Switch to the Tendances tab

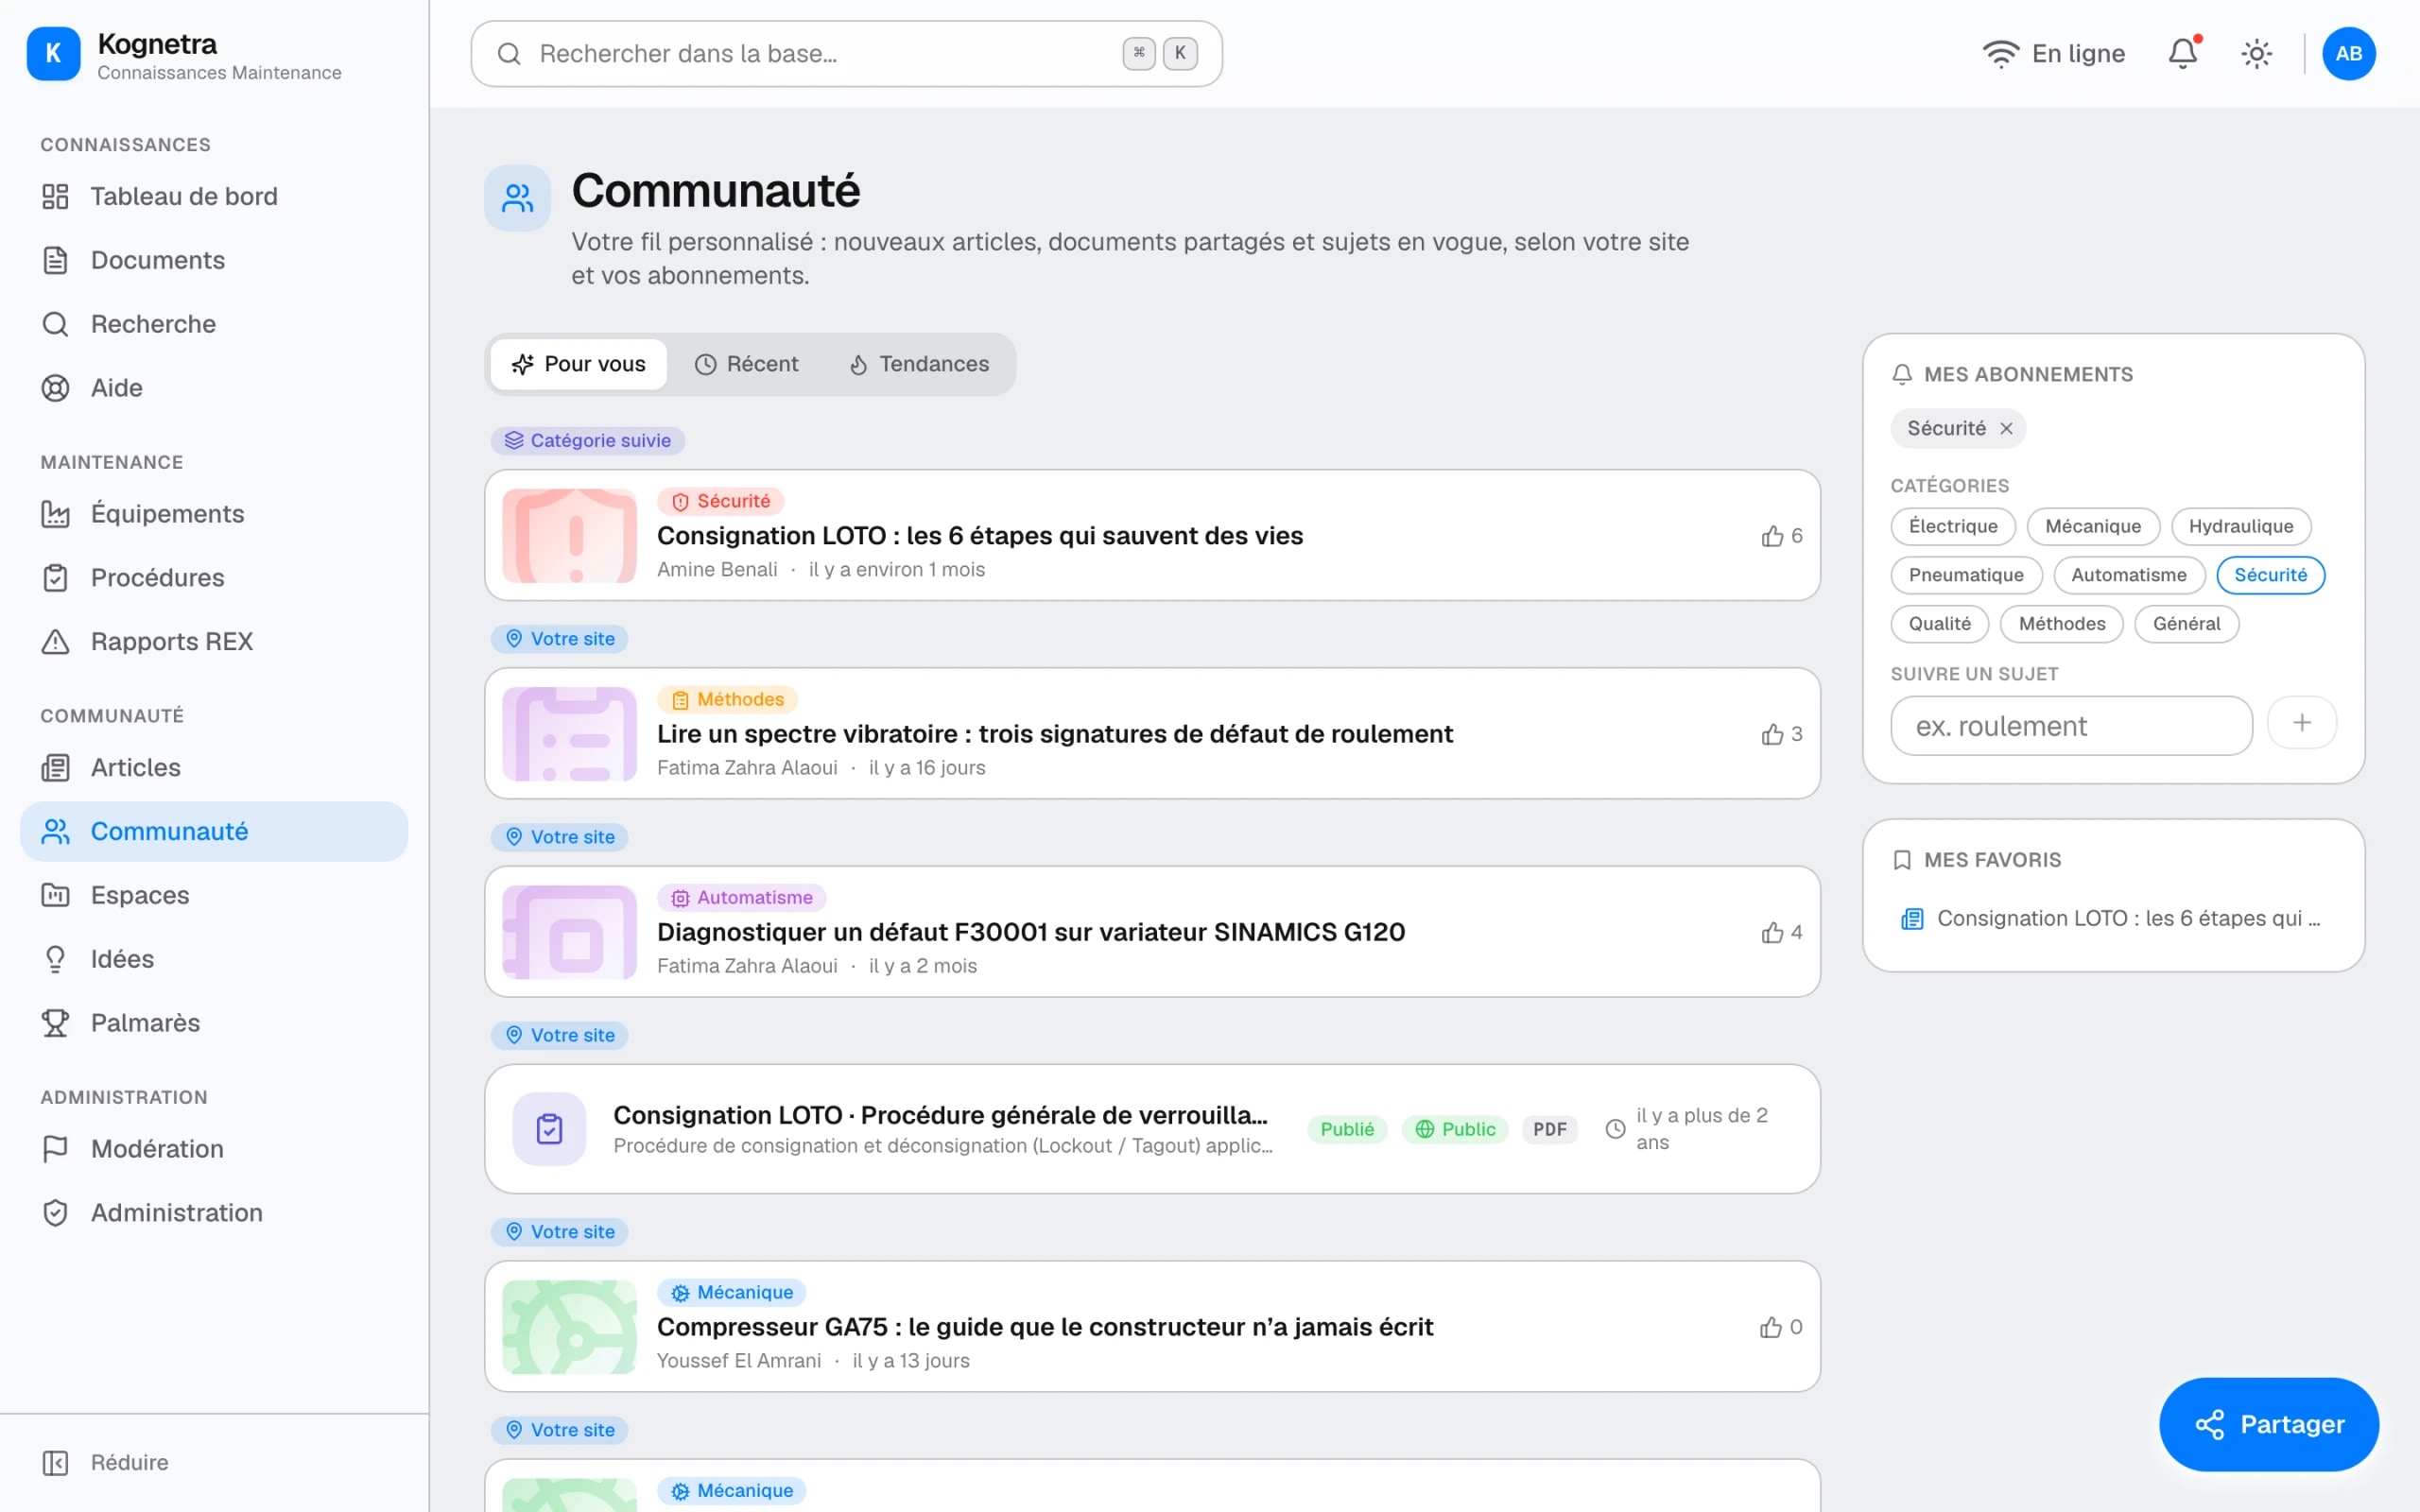pyautogui.click(x=919, y=365)
